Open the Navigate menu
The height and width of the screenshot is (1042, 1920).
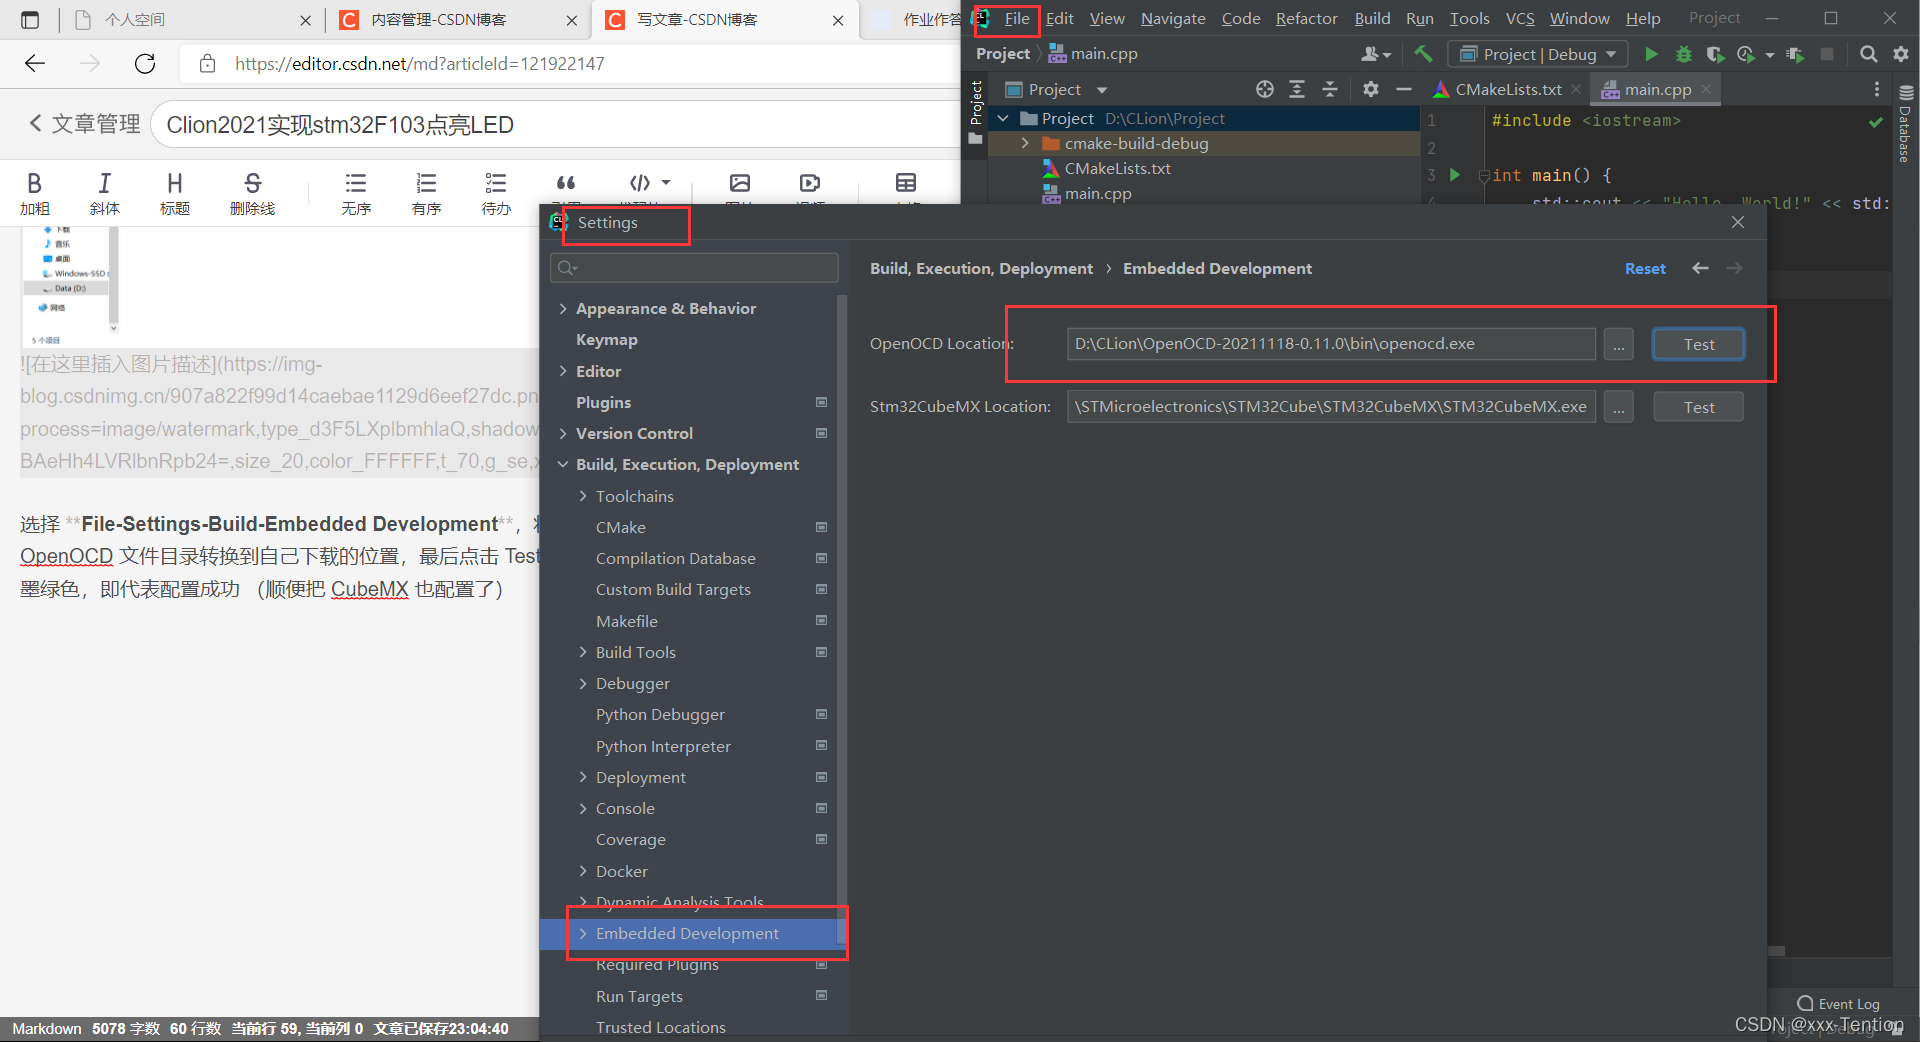pyautogui.click(x=1172, y=18)
